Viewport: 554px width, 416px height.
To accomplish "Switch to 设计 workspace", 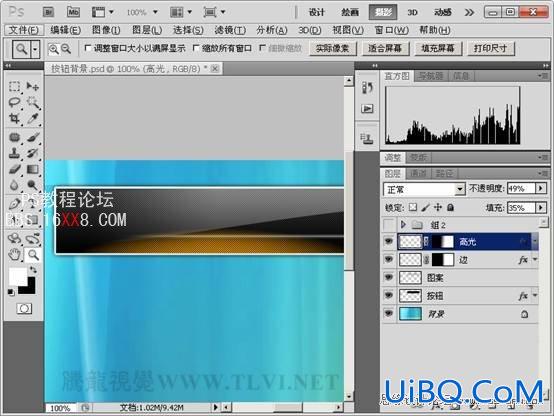I will tap(317, 12).
